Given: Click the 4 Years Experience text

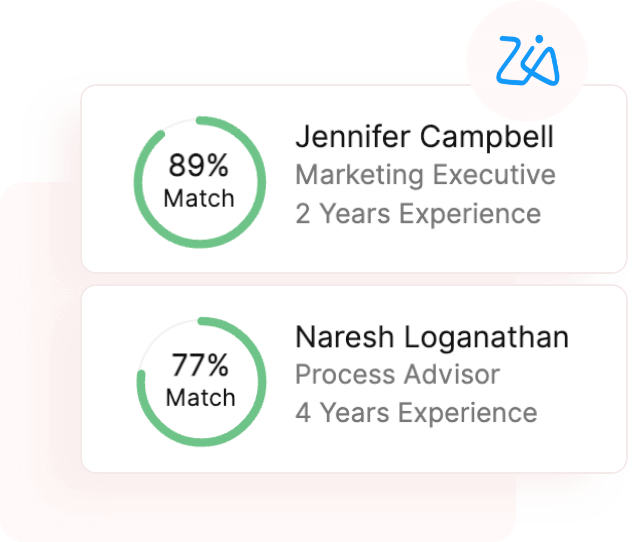Looking at the screenshot, I should (416, 413).
